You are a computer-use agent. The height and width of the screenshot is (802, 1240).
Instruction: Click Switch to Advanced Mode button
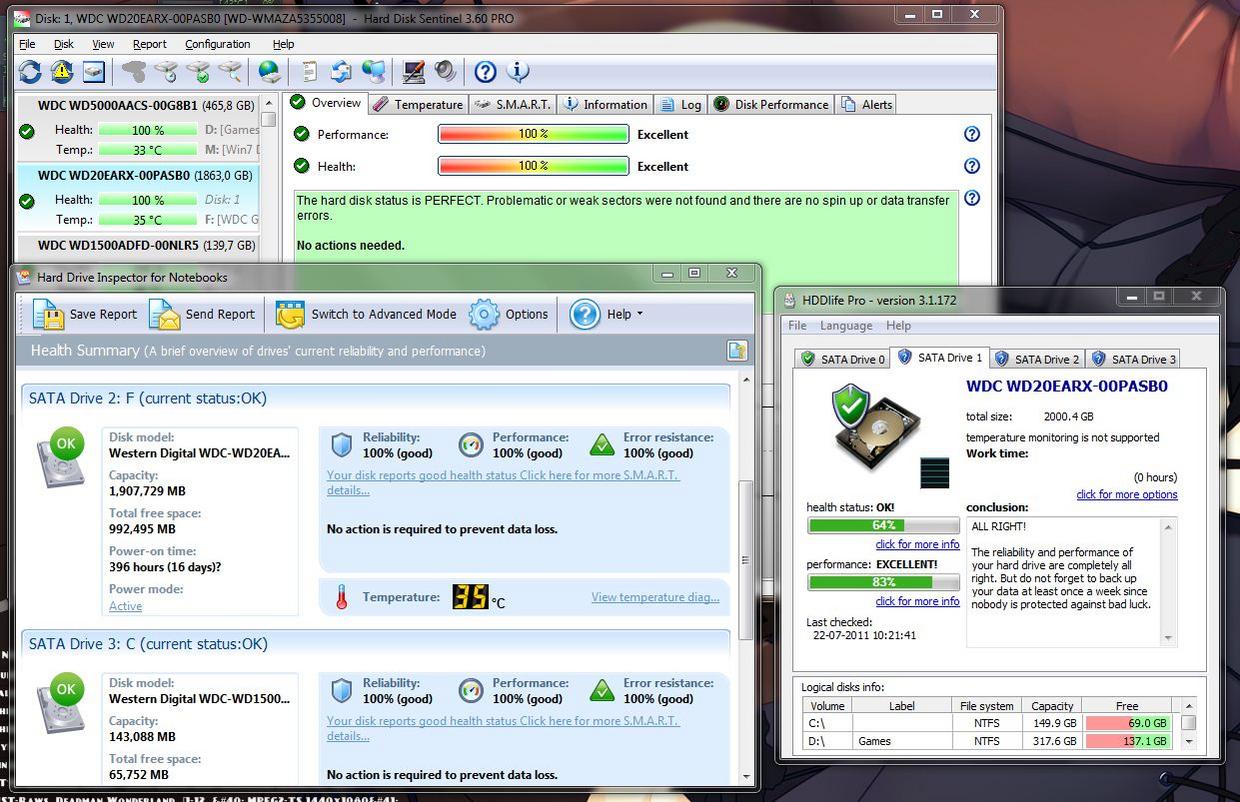(x=367, y=314)
